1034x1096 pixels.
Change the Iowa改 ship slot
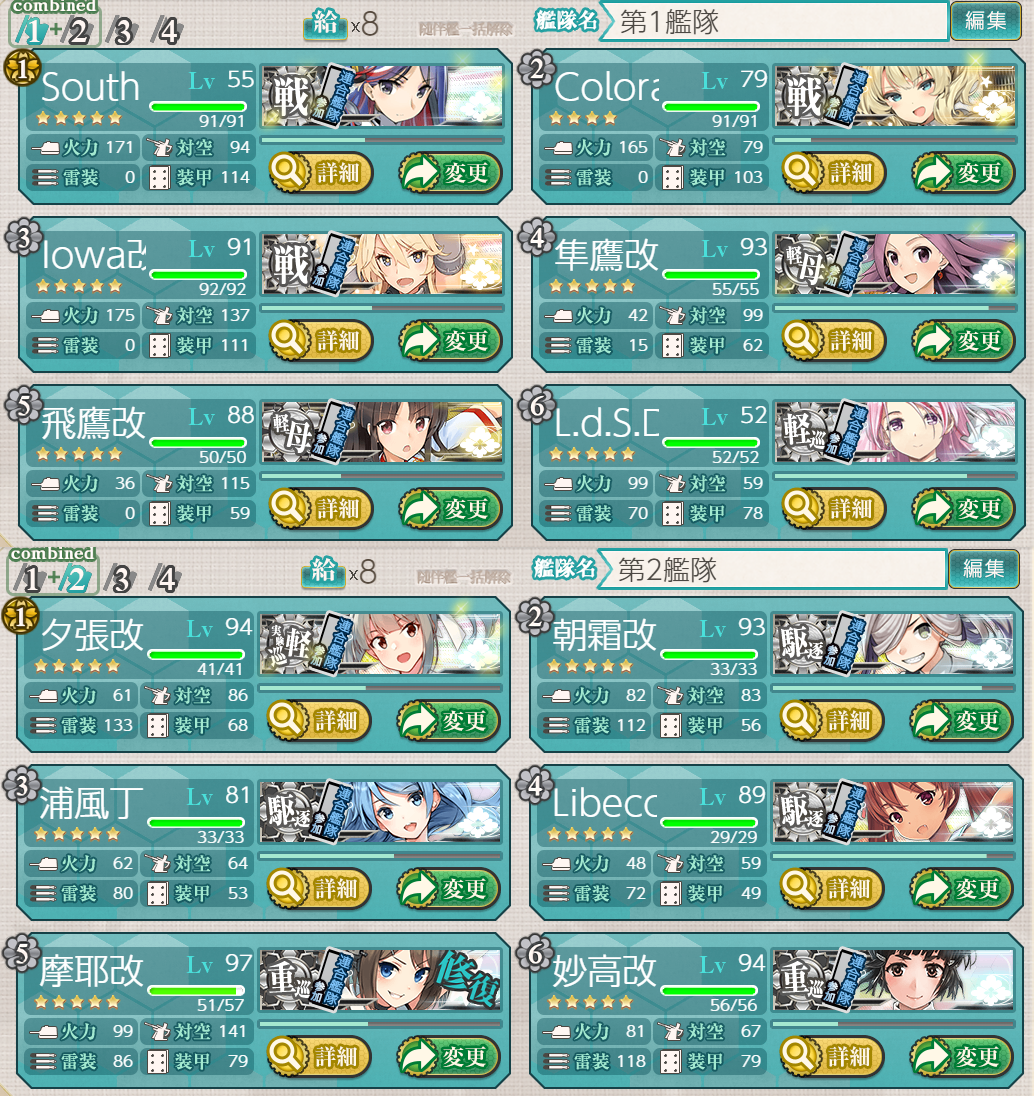450,341
